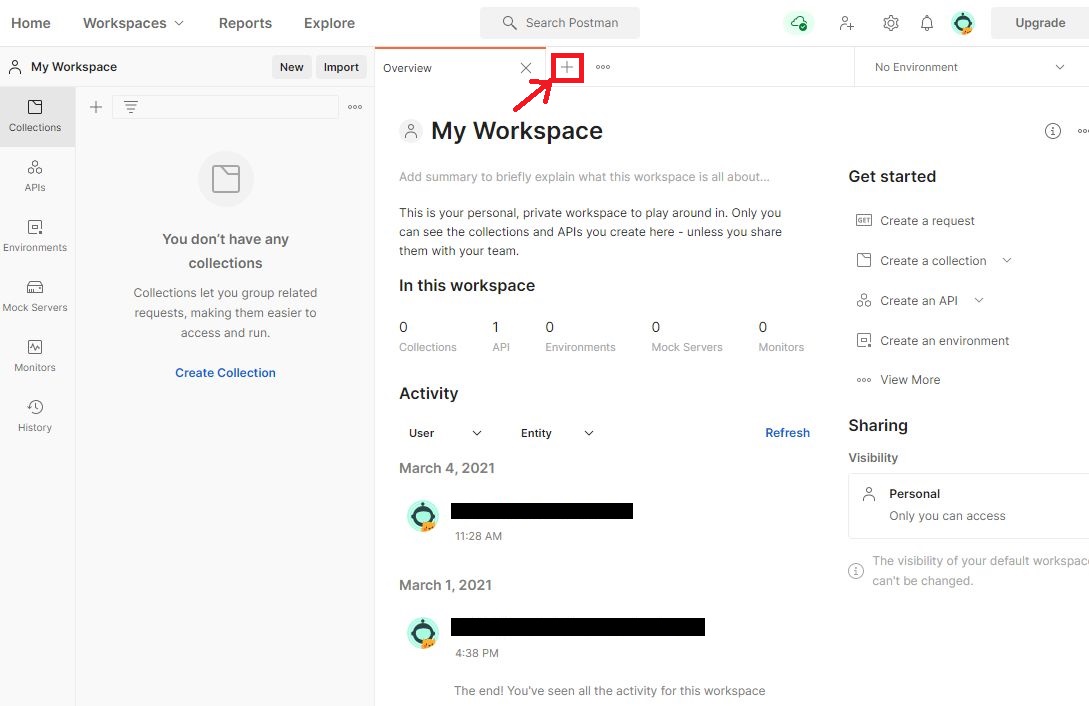This screenshot has width=1089, height=706.
Task: Open the Mock Servers sidebar panel
Action: 35,296
